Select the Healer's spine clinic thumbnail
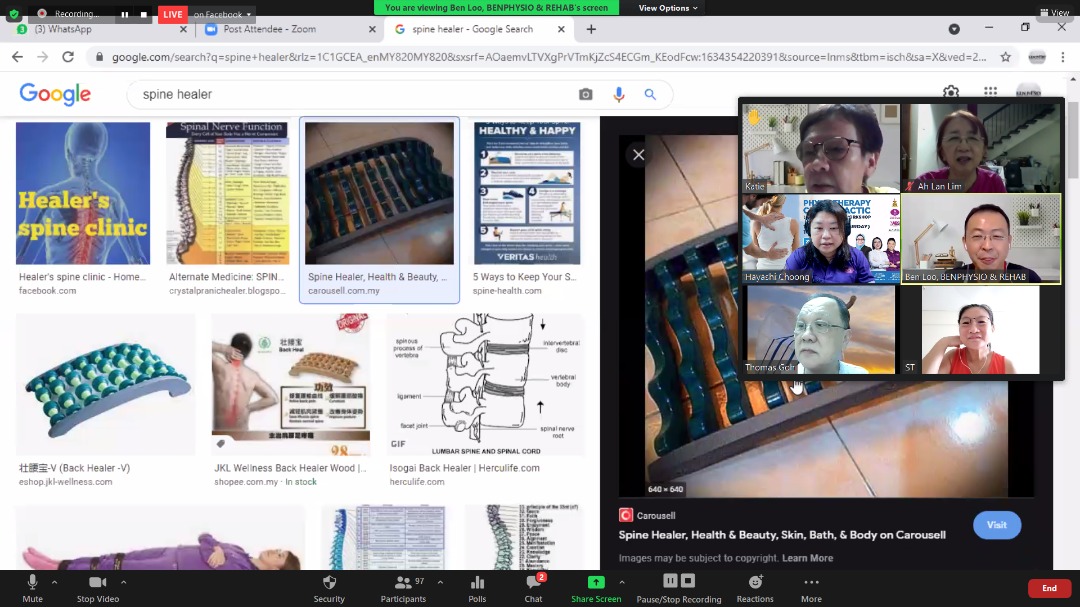Screen dimensions: 1080x607 (x=83, y=193)
